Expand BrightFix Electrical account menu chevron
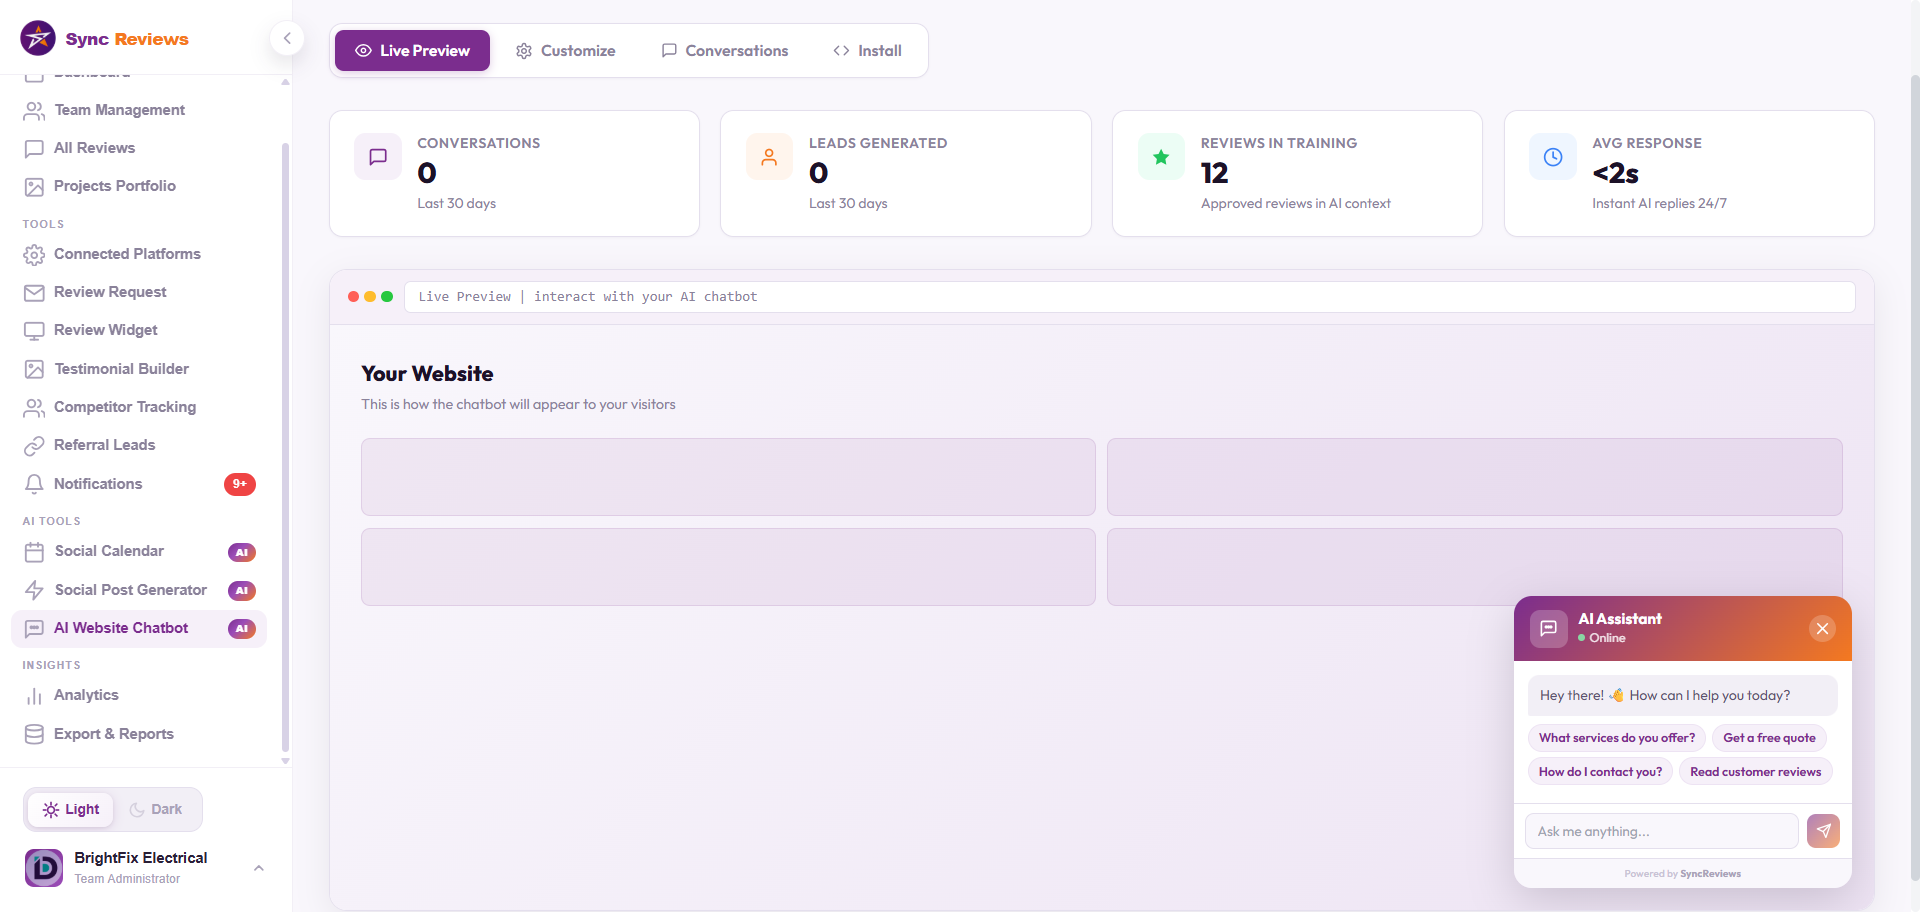 point(259,868)
